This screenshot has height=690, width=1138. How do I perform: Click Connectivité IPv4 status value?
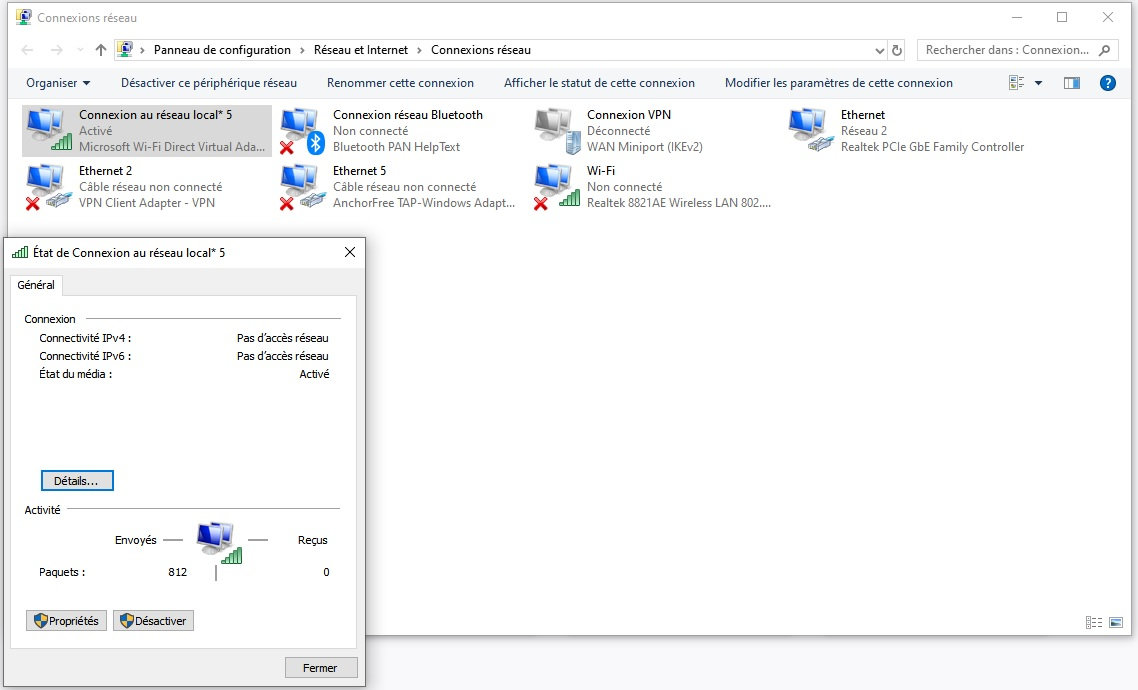click(282, 338)
